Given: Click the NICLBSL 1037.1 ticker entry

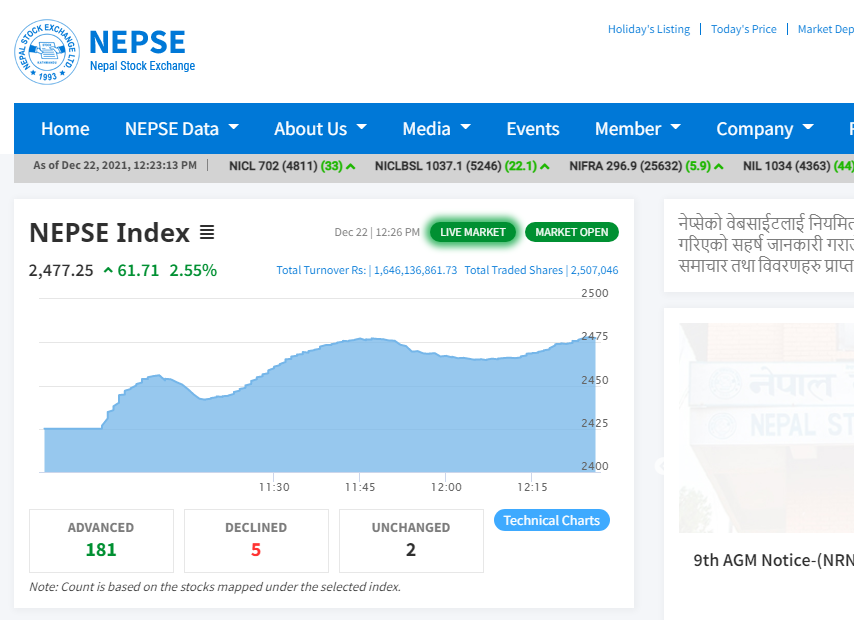Looking at the screenshot, I should 462,166.
